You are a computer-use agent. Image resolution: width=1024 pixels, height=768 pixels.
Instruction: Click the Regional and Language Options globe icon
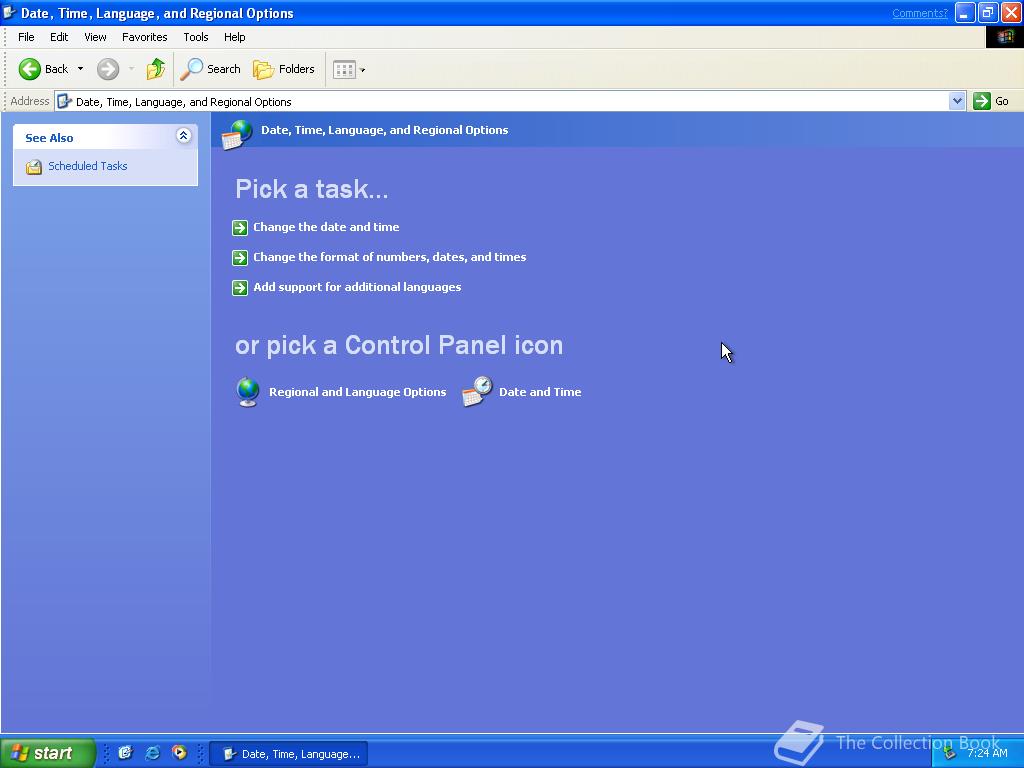tap(248, 392)
